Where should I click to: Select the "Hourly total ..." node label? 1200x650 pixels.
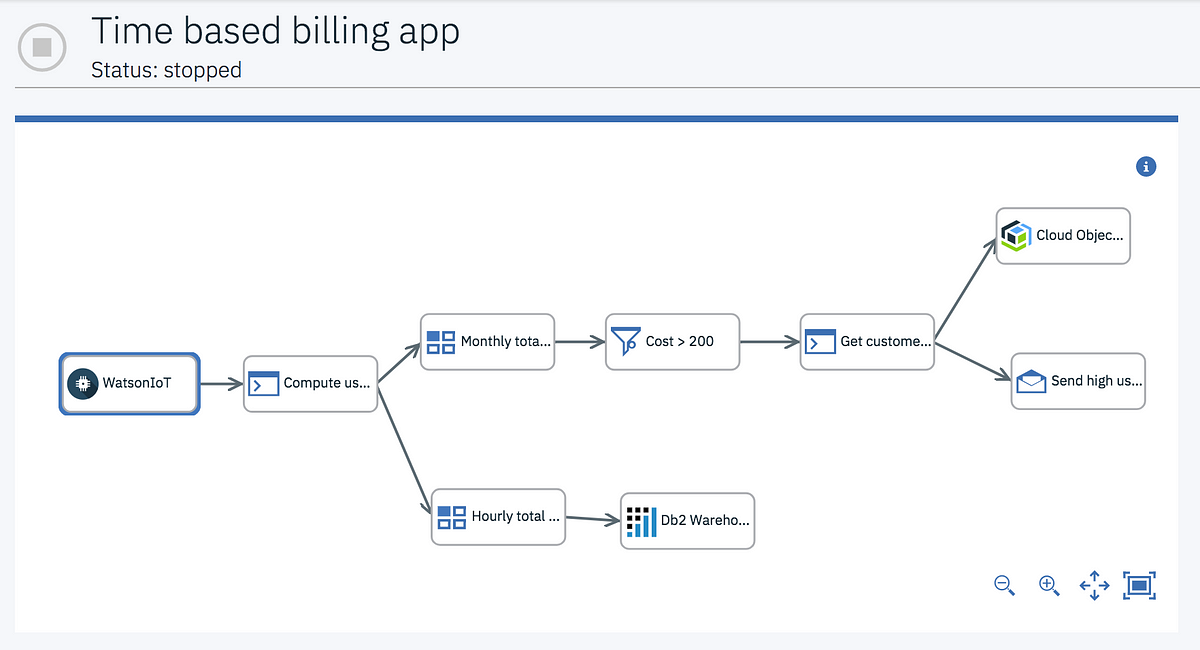click(516, 516)
